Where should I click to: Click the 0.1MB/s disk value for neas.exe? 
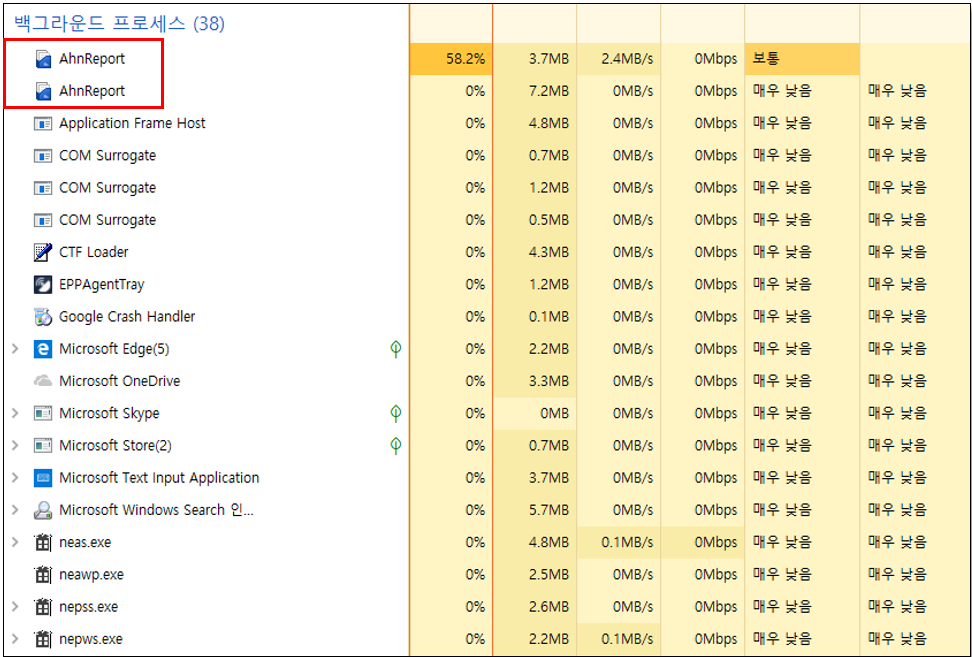(x=627, y=542)
